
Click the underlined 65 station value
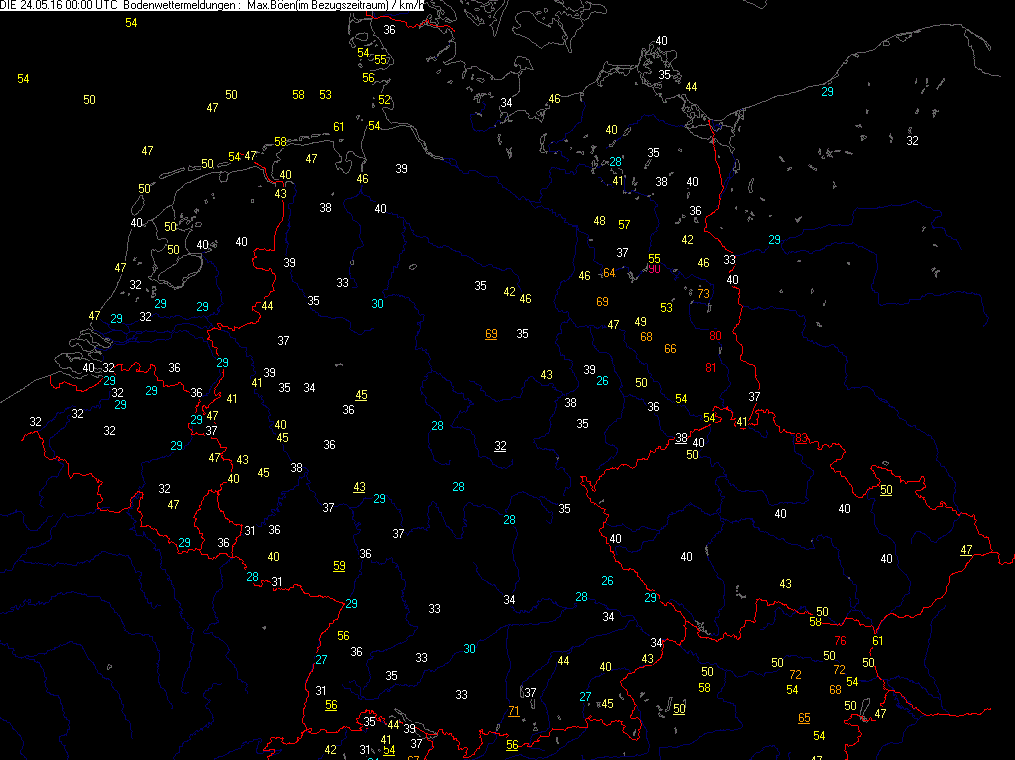(x=804, y=718)
